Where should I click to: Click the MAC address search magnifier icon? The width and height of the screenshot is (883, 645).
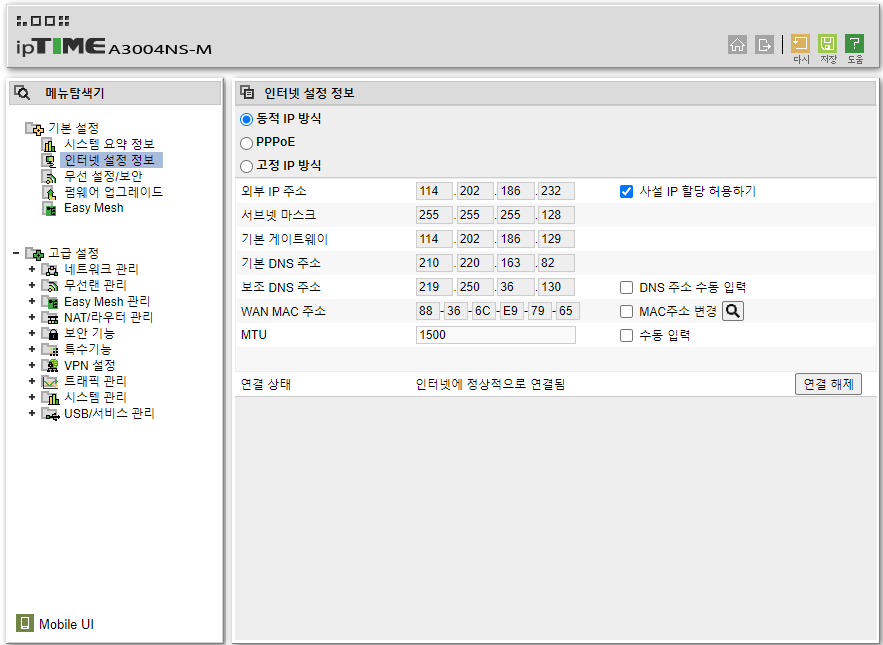pyautogui.click(x=733, y=311)
